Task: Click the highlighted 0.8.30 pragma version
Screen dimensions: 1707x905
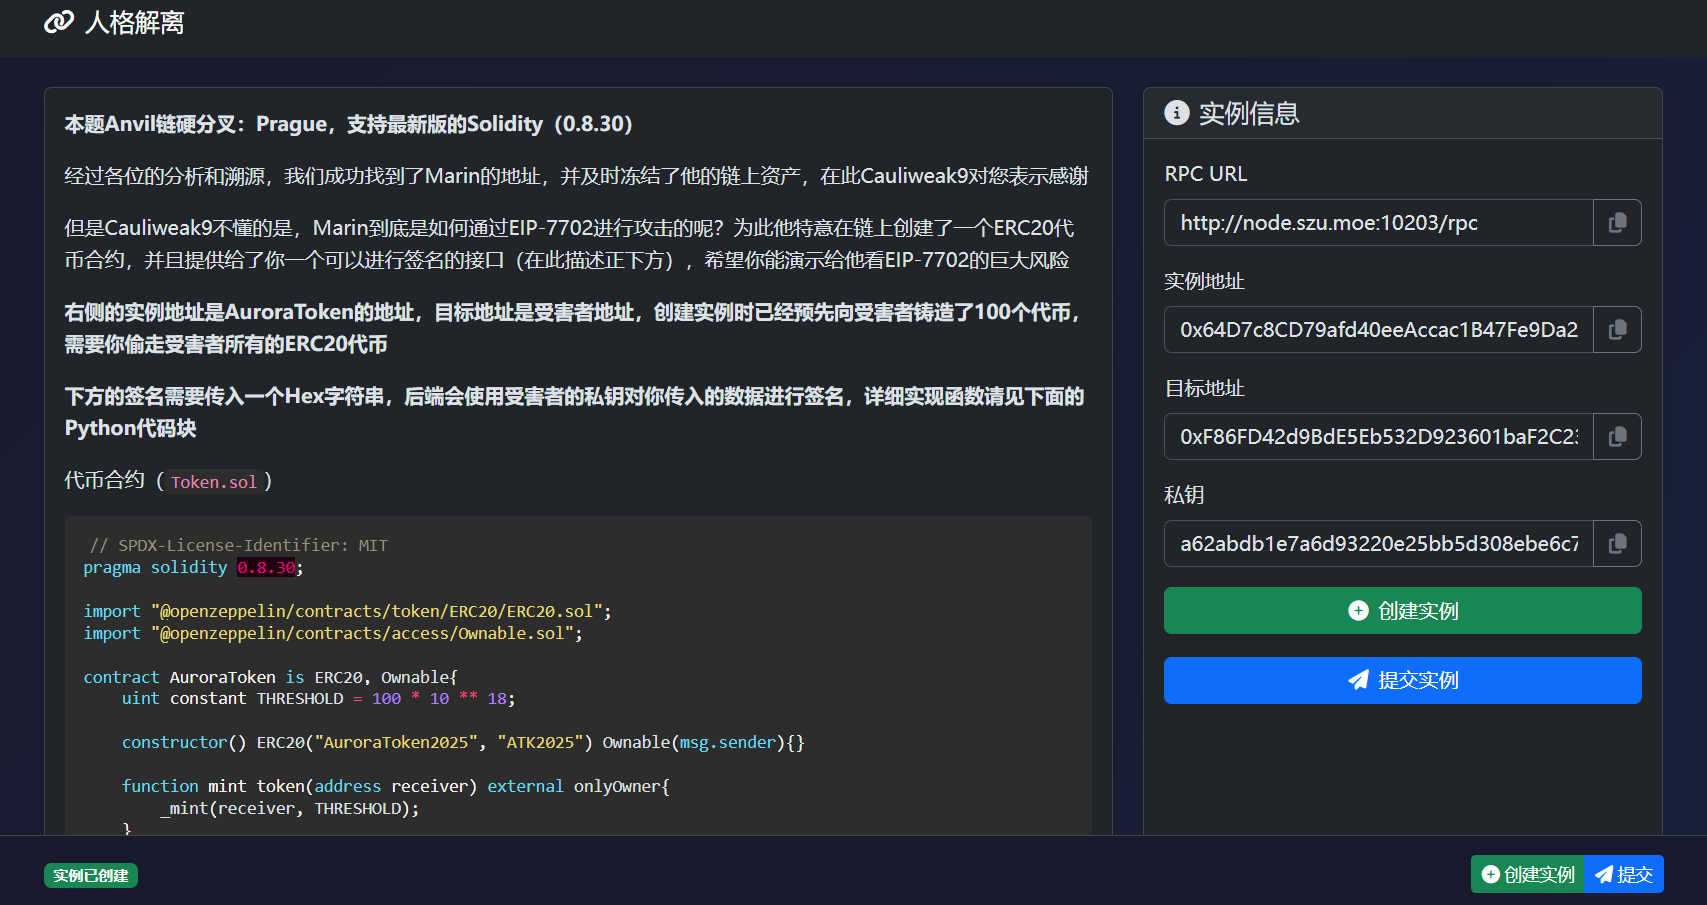Action: click(266, 568)
